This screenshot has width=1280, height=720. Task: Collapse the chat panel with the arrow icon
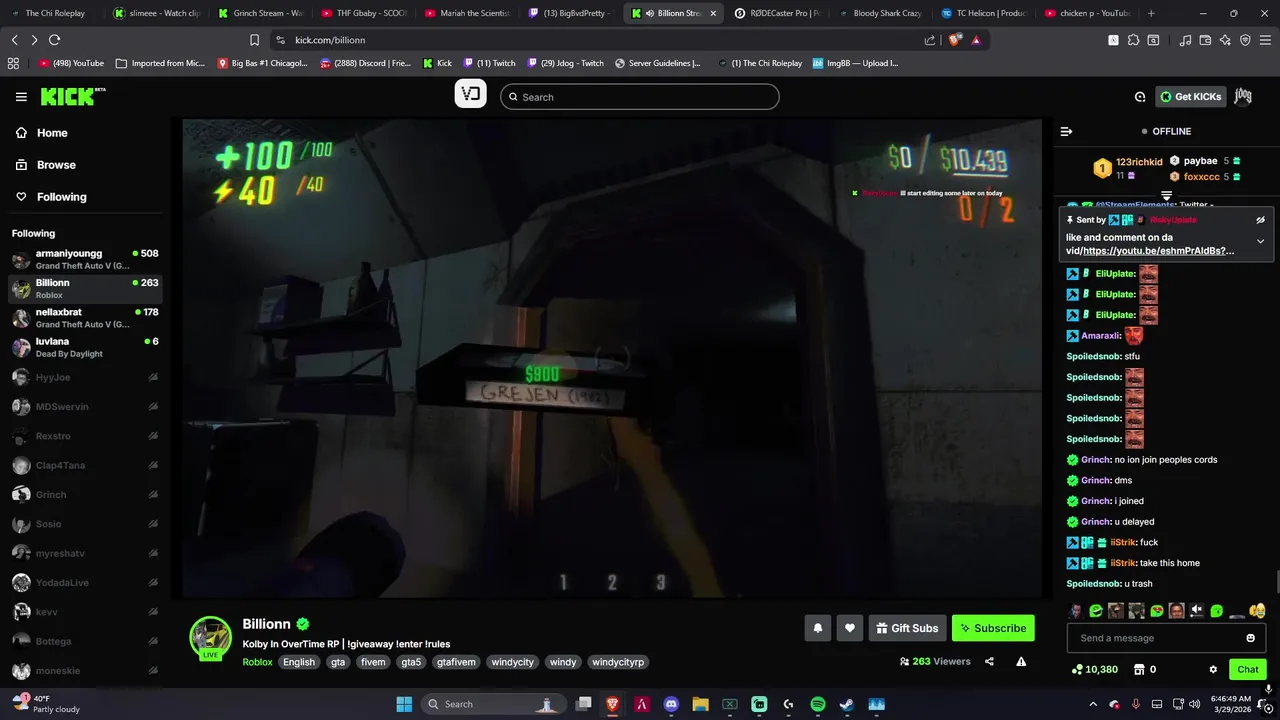point(1066,131)
